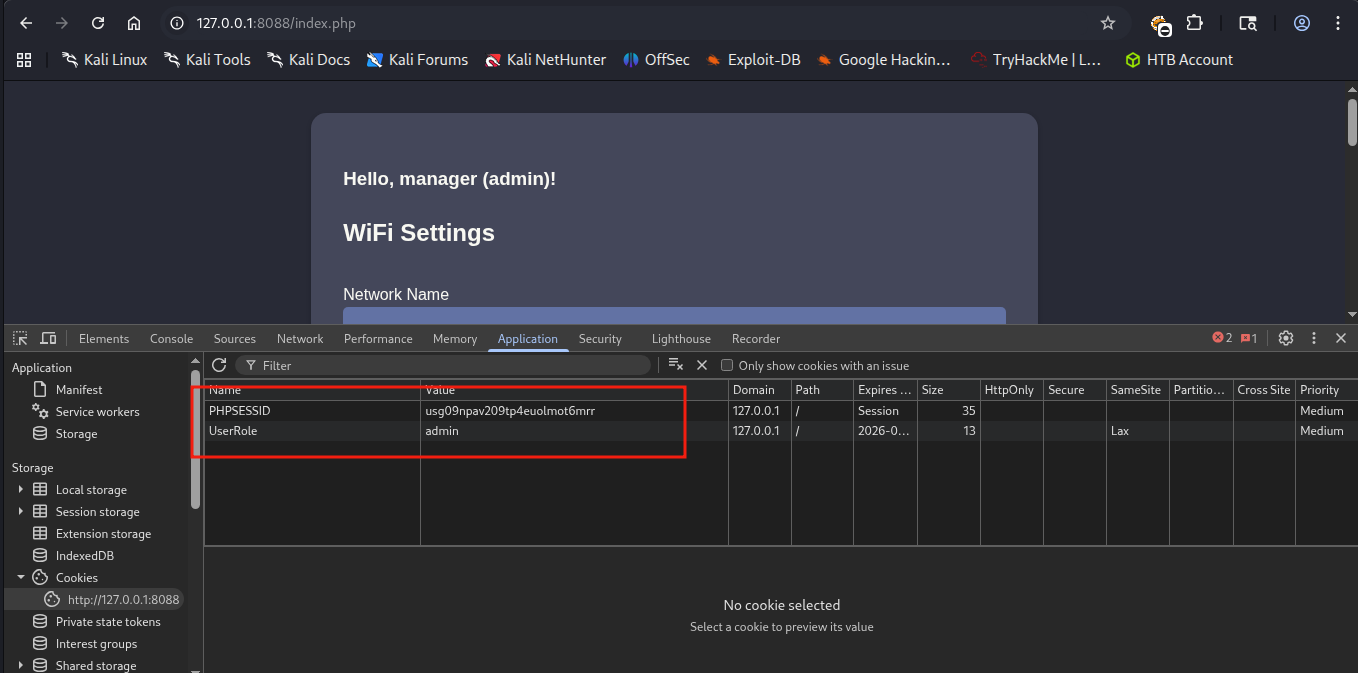Clear all cookies with the clear icon
Image resolution: width=1358 pixels, height=673 pixels.
click(x=675, y=365)
